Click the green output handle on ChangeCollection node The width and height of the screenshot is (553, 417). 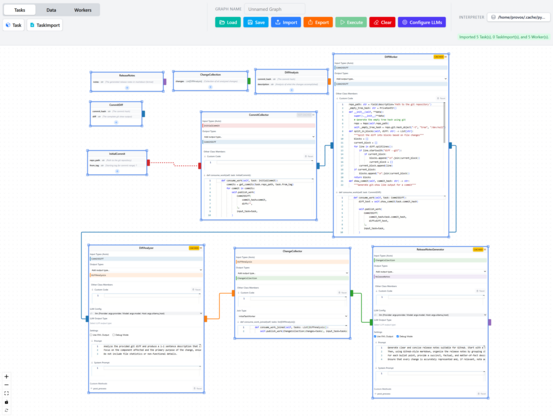249,81
